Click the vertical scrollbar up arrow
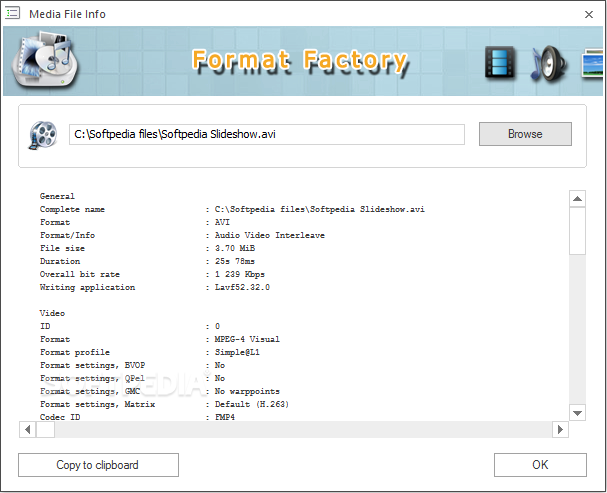The image size is (607, 493). point(577,199)
